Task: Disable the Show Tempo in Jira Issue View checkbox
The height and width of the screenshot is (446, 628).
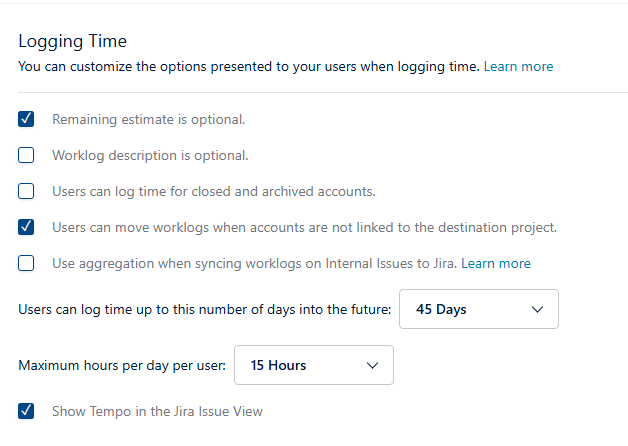Action: pos(27,411)
